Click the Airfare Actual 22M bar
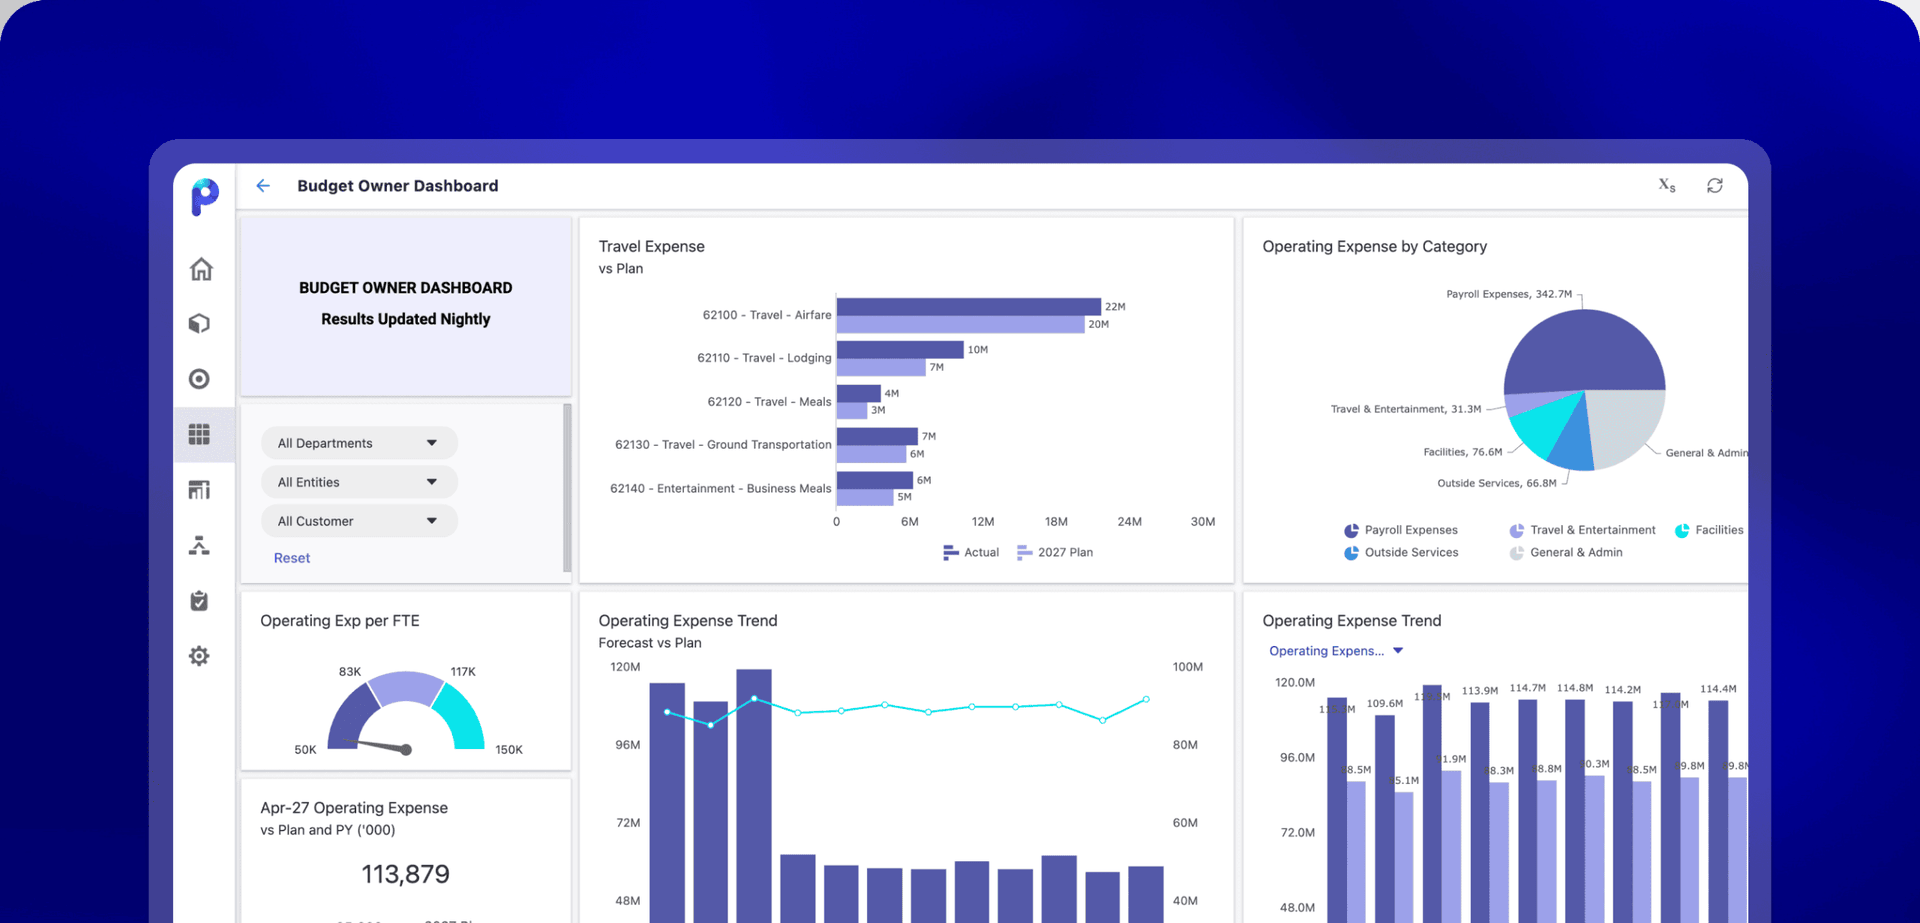This screenshot has width=1920, height=923. pyautogui.click(x=969, y=306)
